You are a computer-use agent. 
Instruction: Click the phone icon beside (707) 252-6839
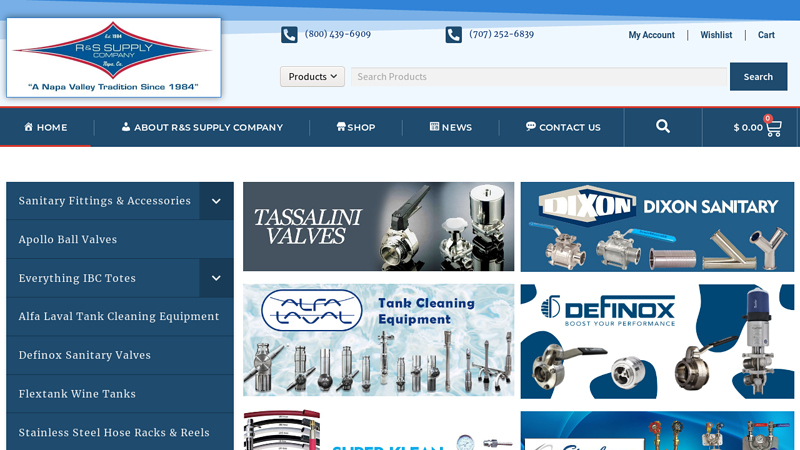tap(454, 35)
